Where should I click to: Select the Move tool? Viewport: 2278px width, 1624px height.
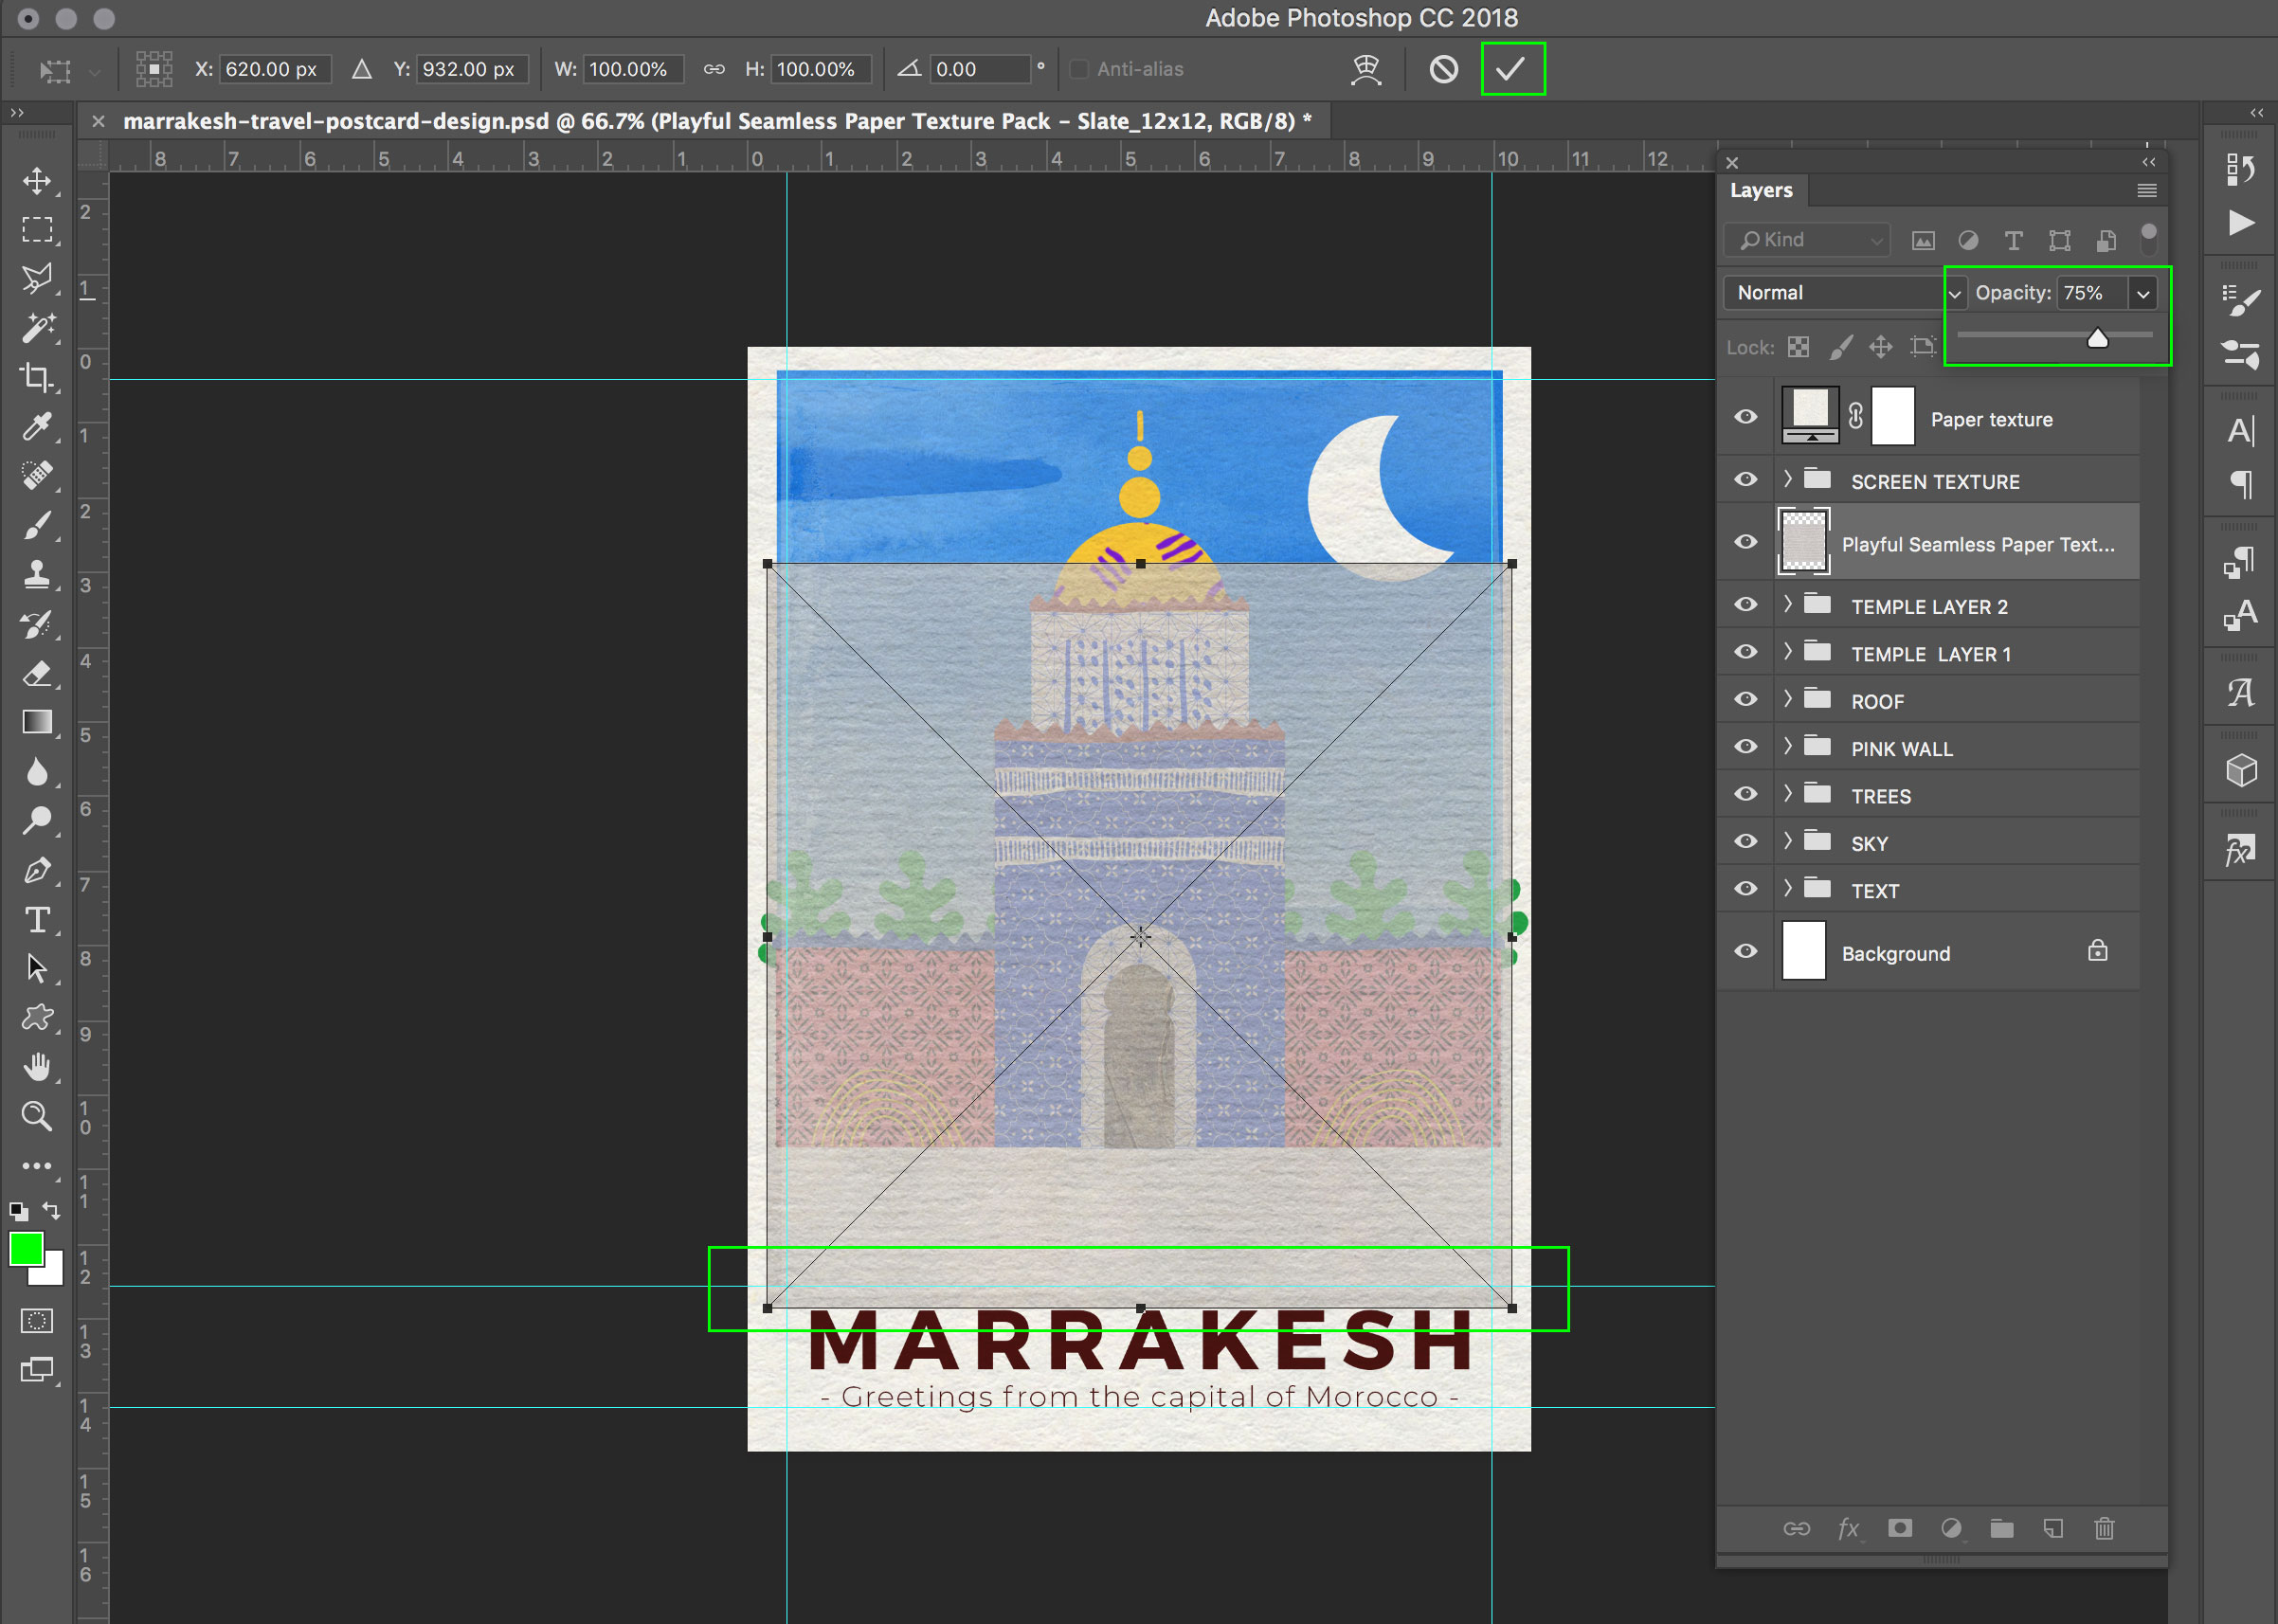pyautogui.click(x=37, y=181)
